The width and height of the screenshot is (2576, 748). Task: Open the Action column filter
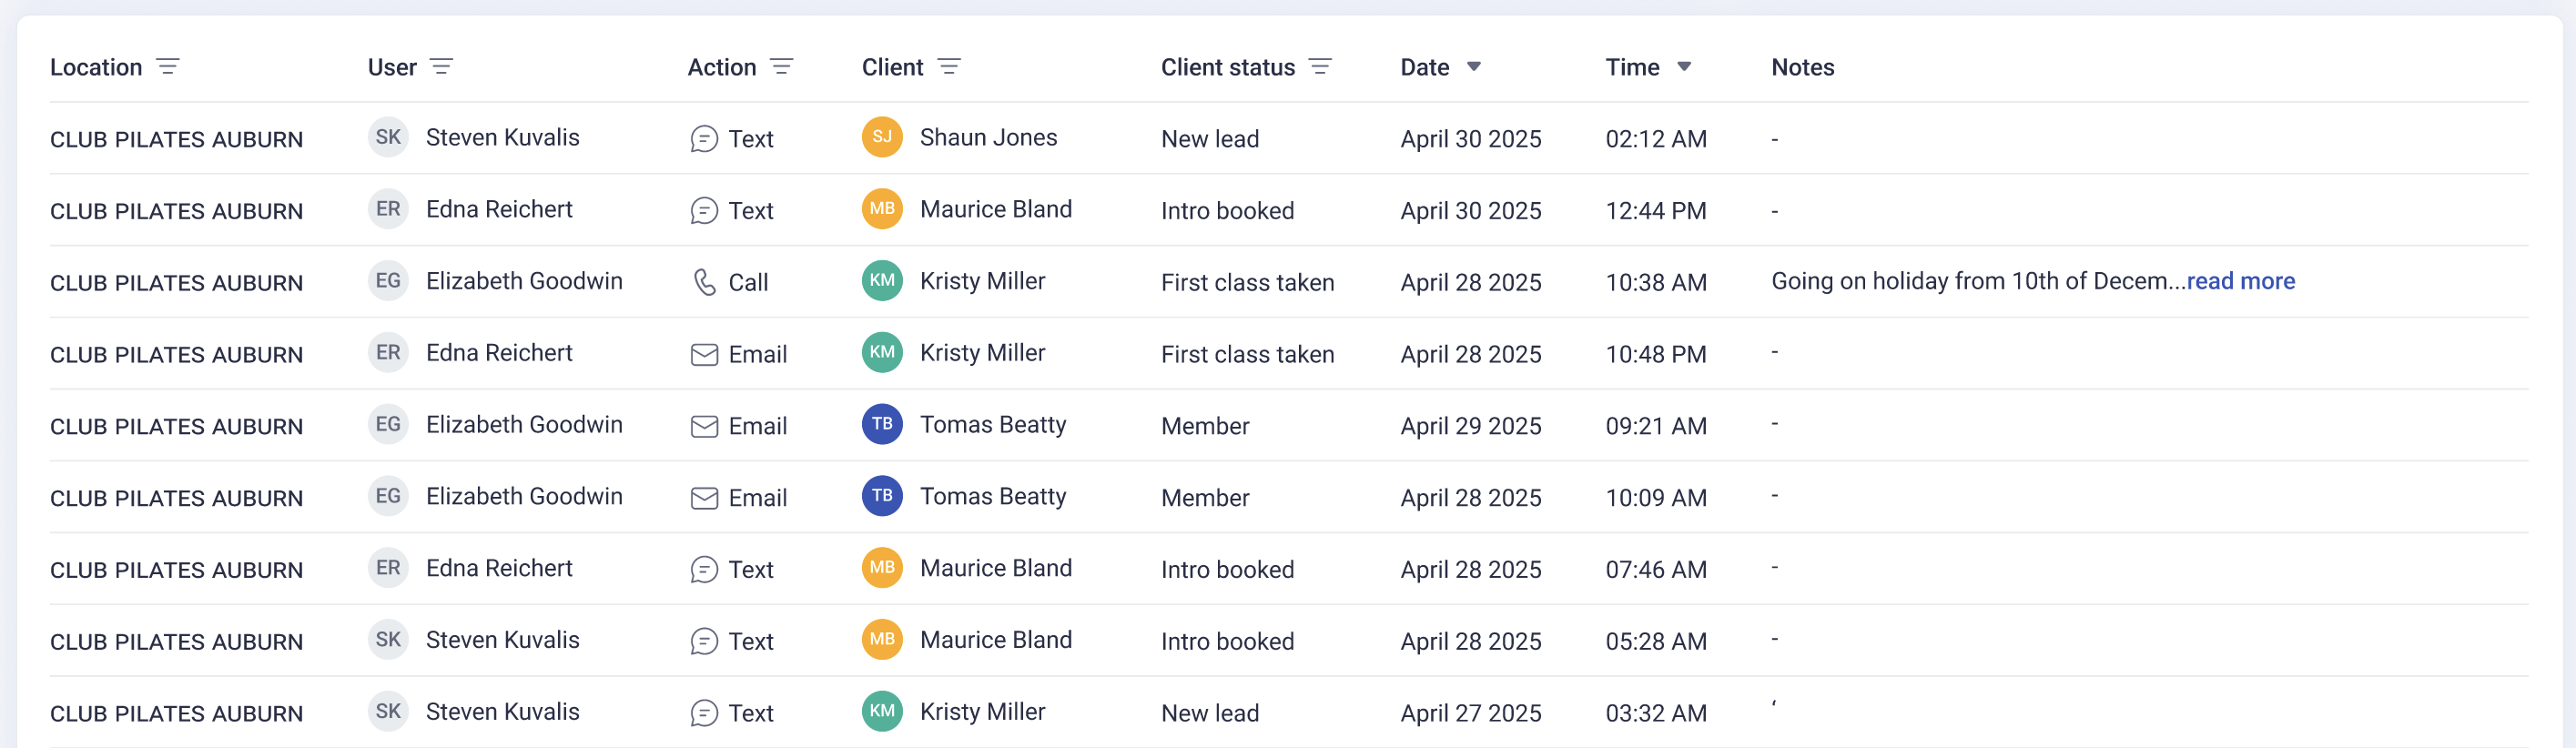tap(783, 67)
